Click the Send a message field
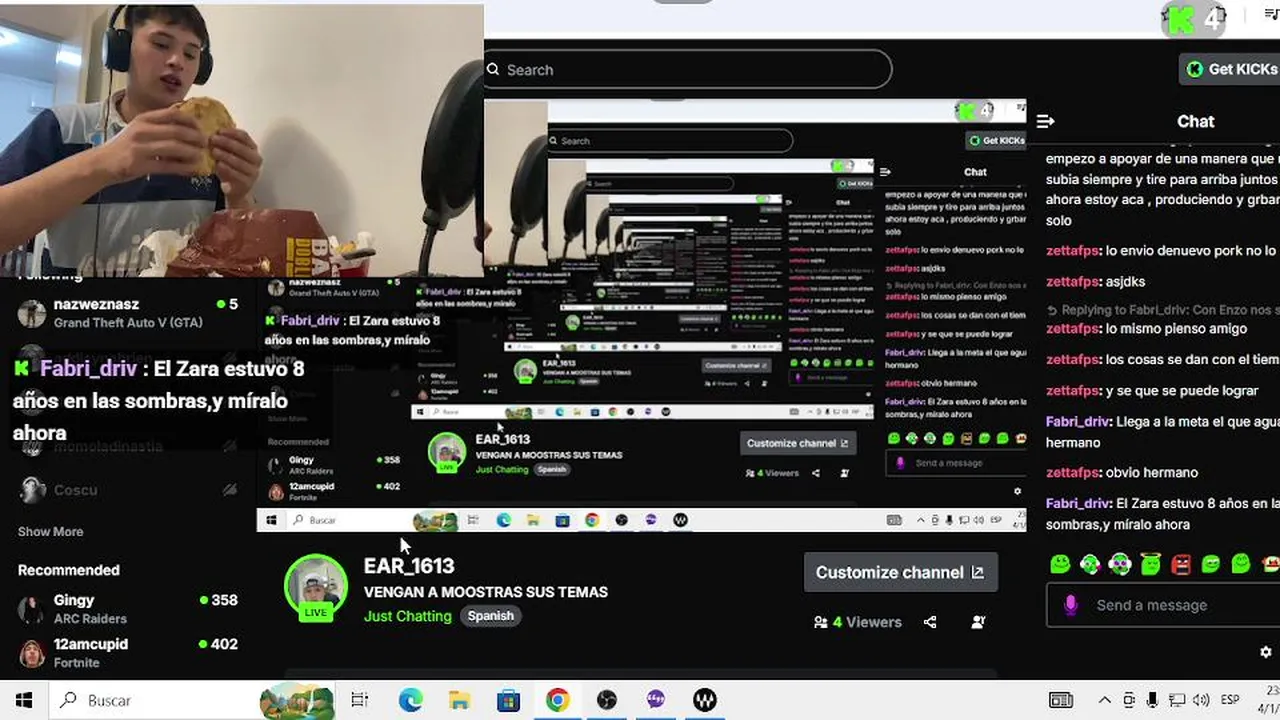Screen dimensions: 1280x720 pos(1165,605)
